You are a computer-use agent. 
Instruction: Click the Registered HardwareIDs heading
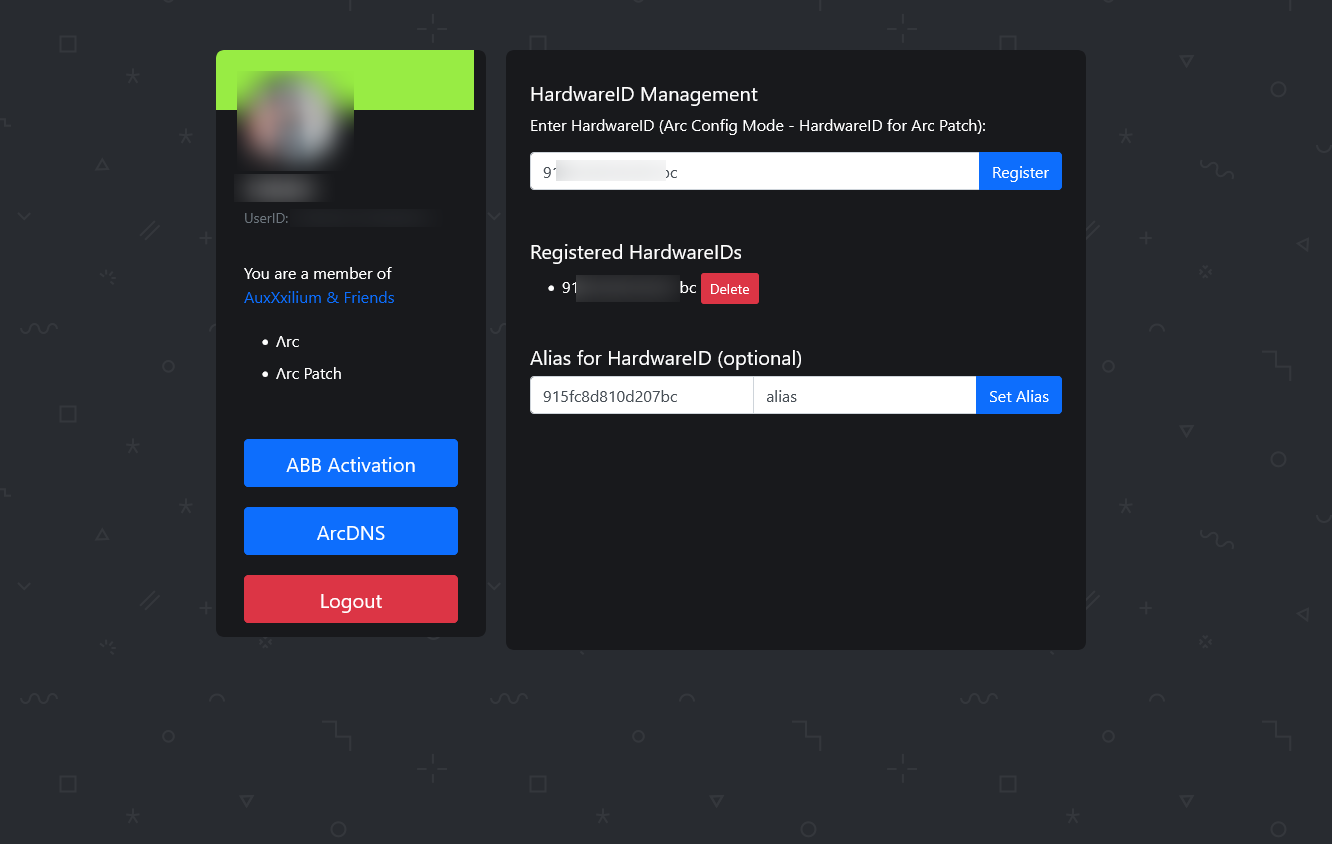(x=635, y=252)
